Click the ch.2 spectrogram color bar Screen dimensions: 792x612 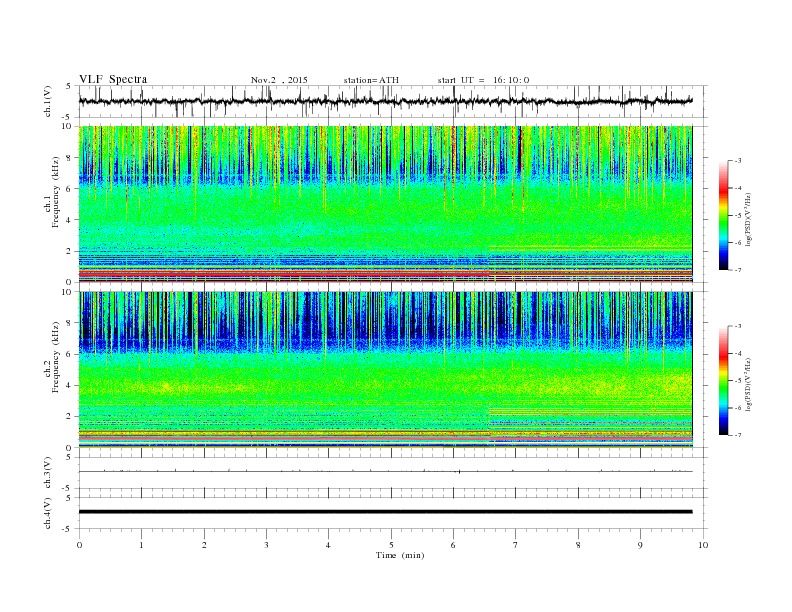pos(723,380)
